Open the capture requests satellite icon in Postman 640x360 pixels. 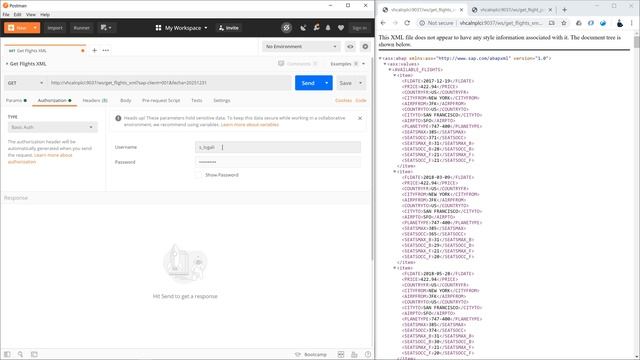303,28
